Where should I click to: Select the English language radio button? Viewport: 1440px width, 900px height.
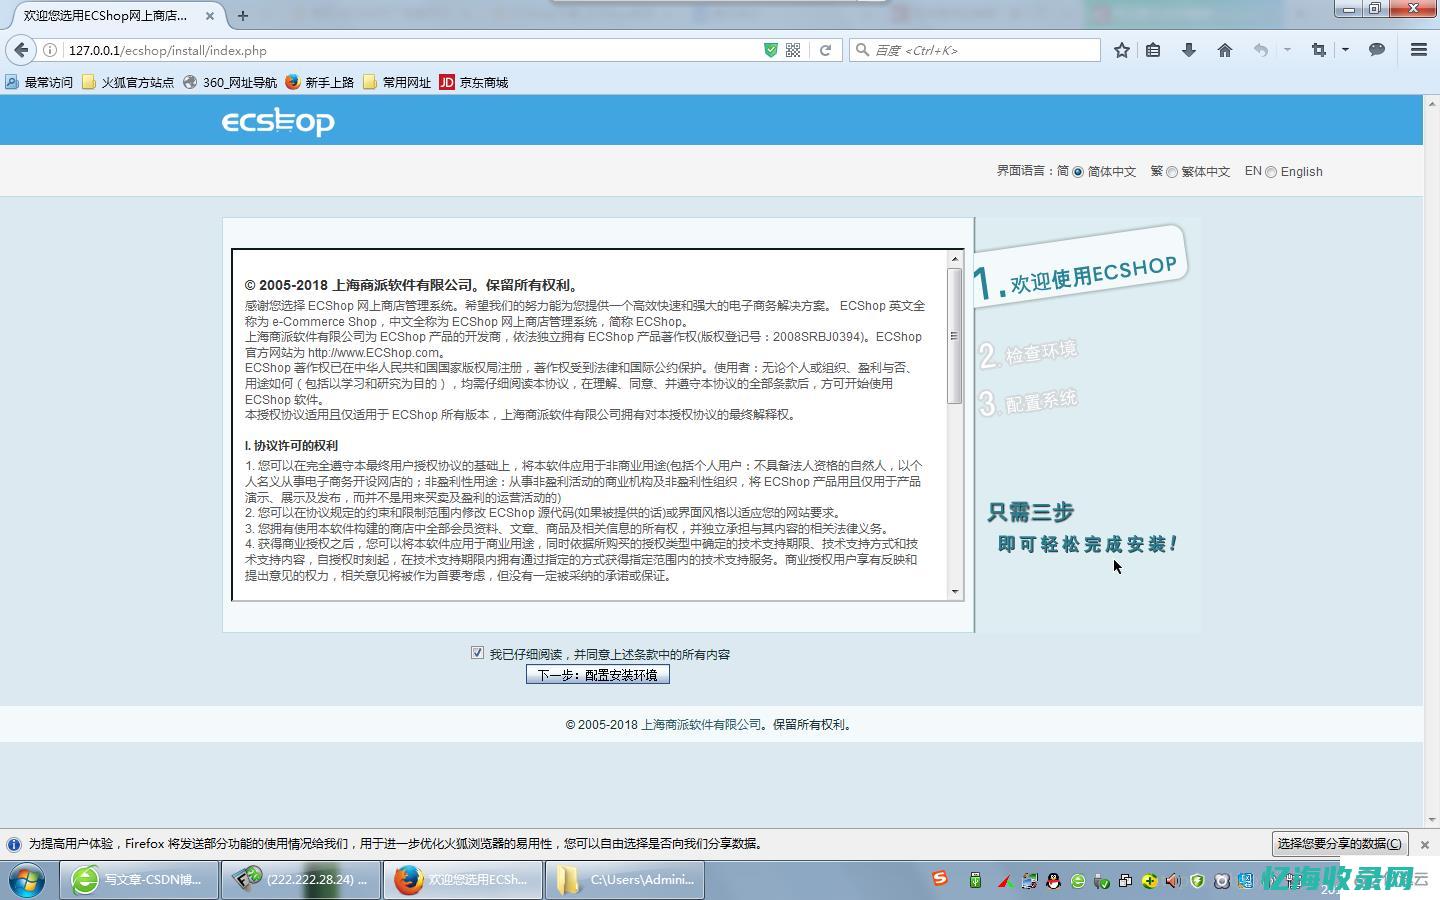tap(1269, 171)
